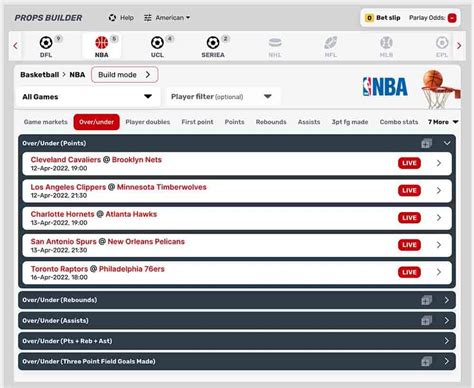Switch to the Game markets tab
Viewport: 474px width, 388px height.
coord(46,122)
